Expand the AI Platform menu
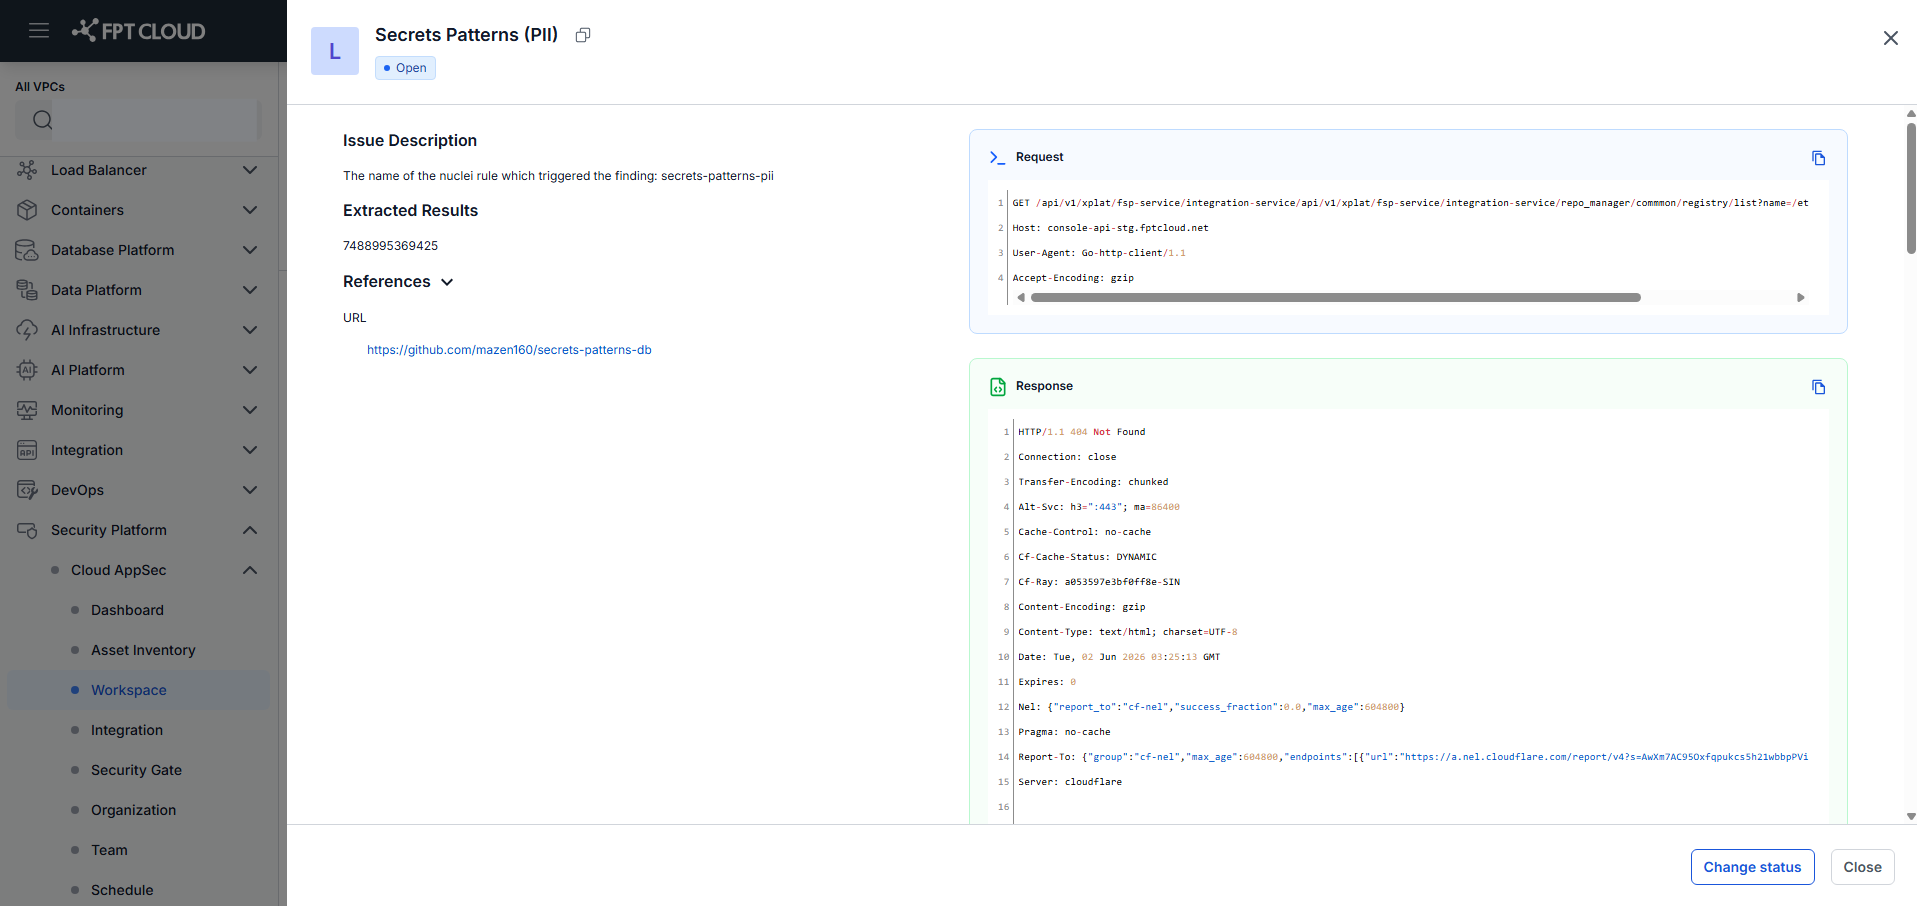This screenshot has width=1917, height=906. click(x=250, y=370)
